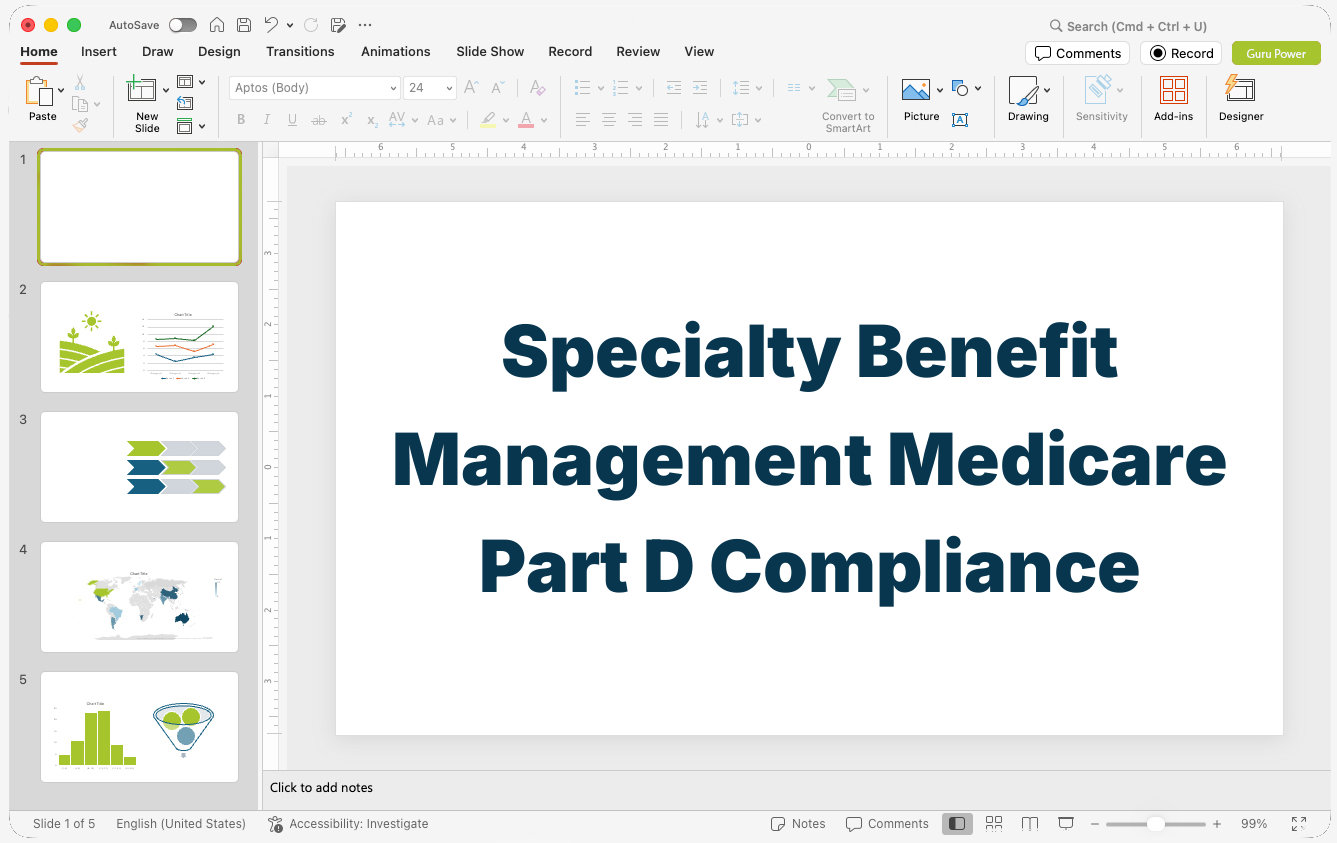This screenshot has width=1337, height=843.
Task: Toggle the AutoSave switch
Action: click(182, 25)
